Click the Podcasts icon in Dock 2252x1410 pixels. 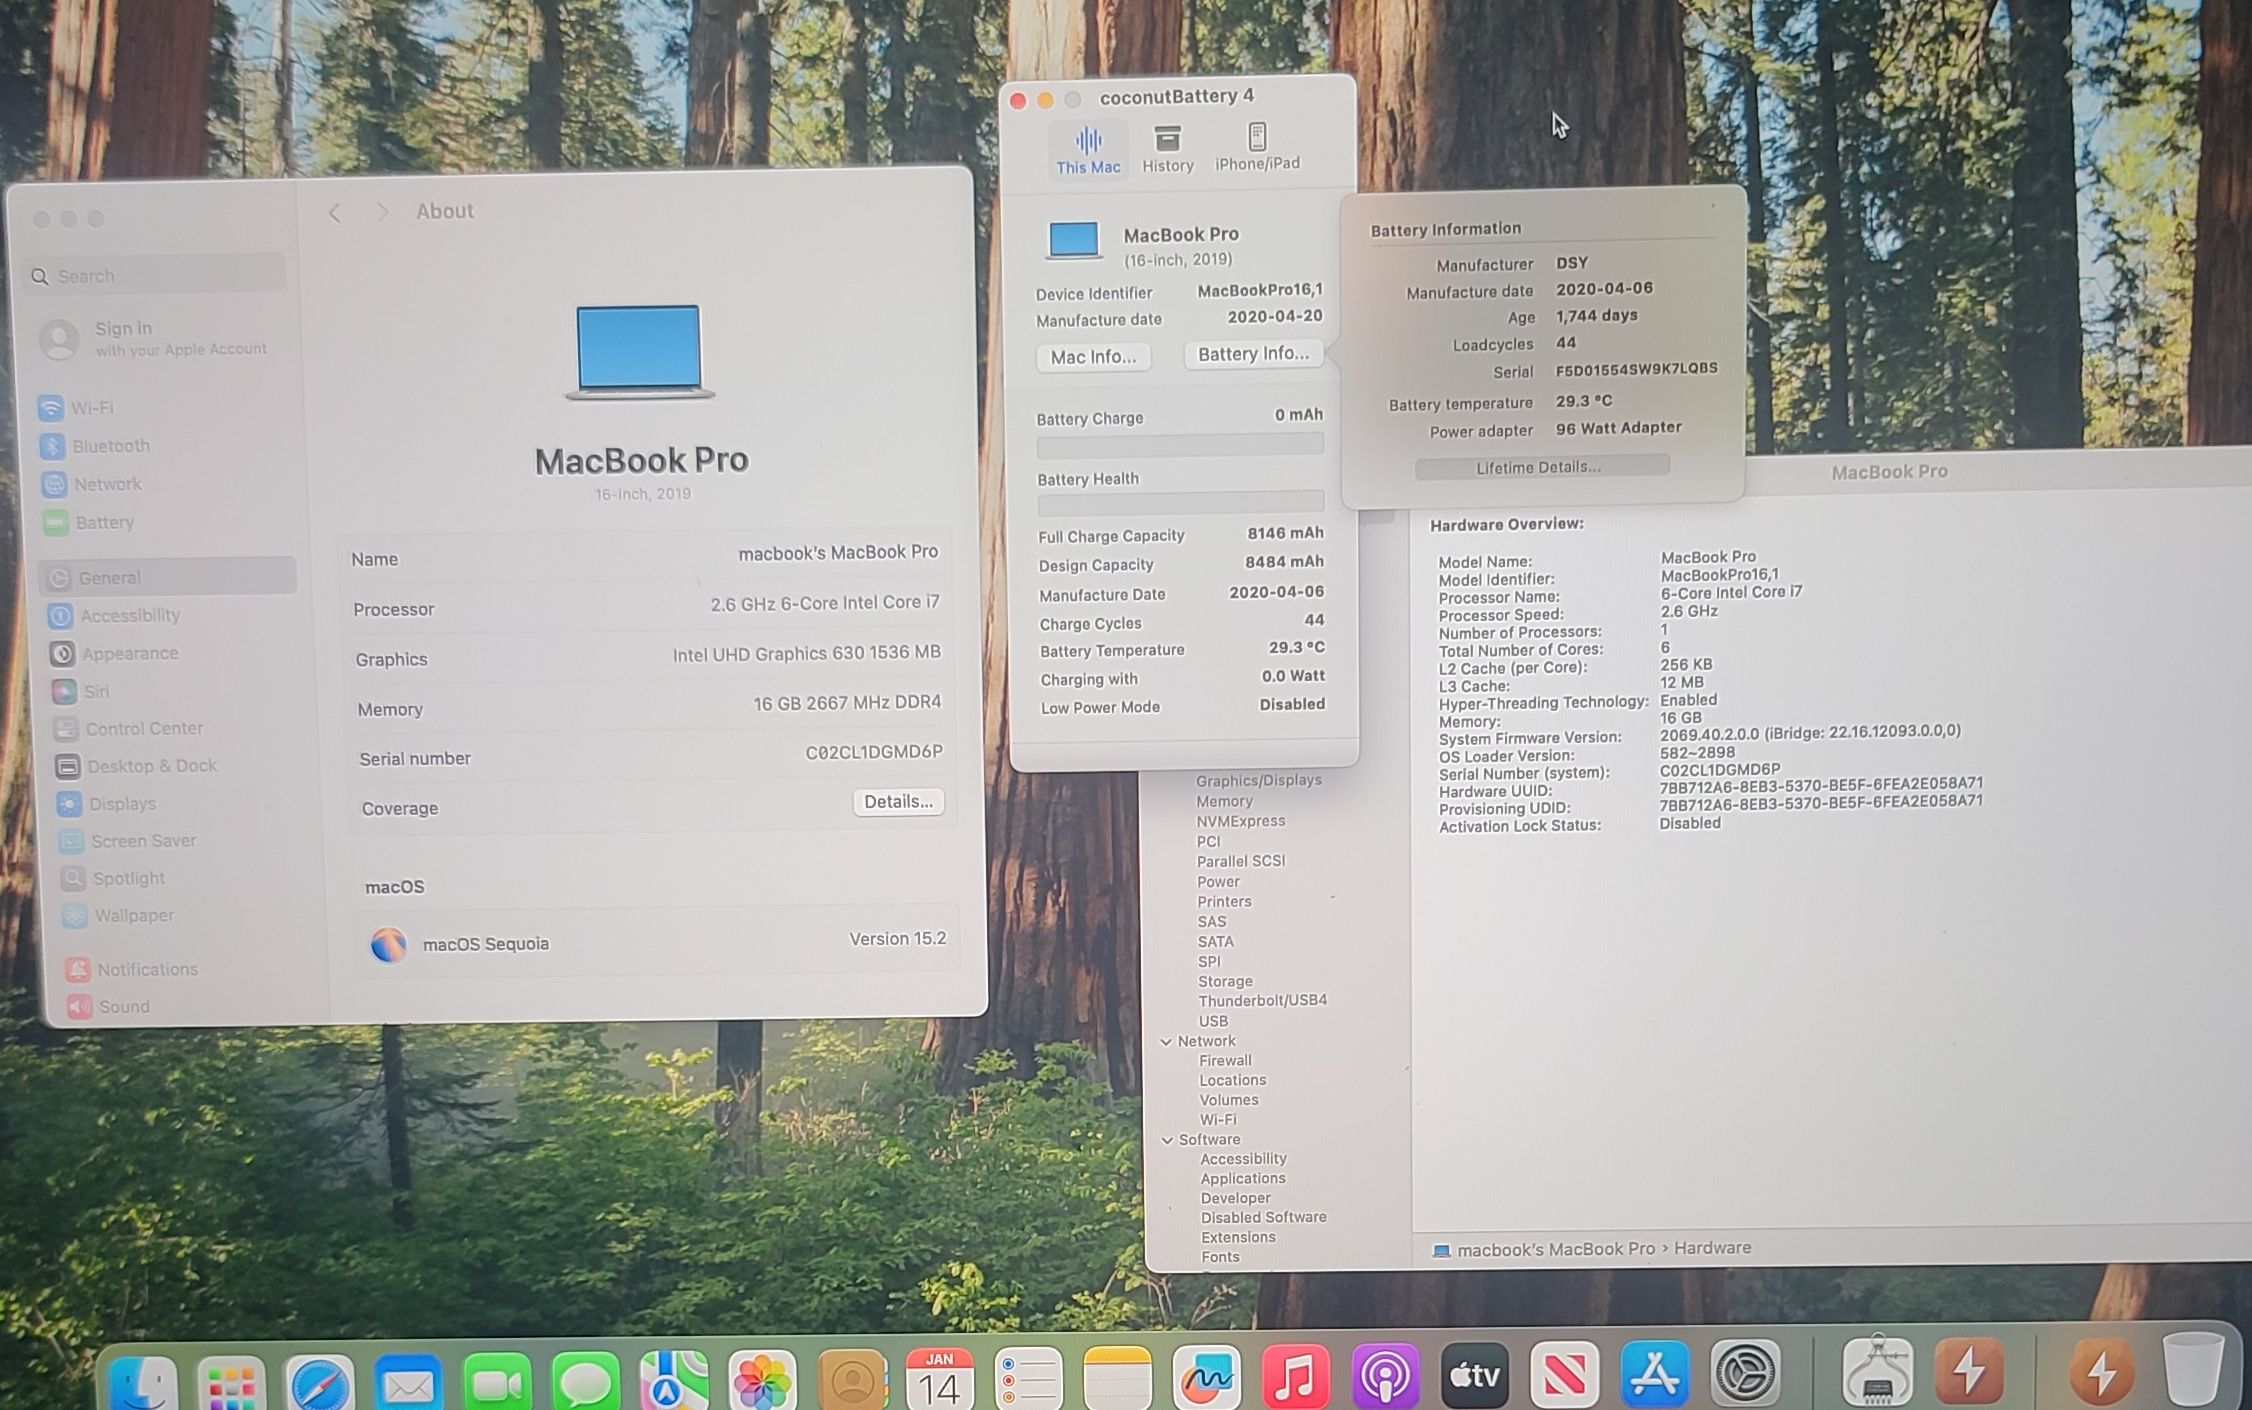click(x=1385, y=1377)
